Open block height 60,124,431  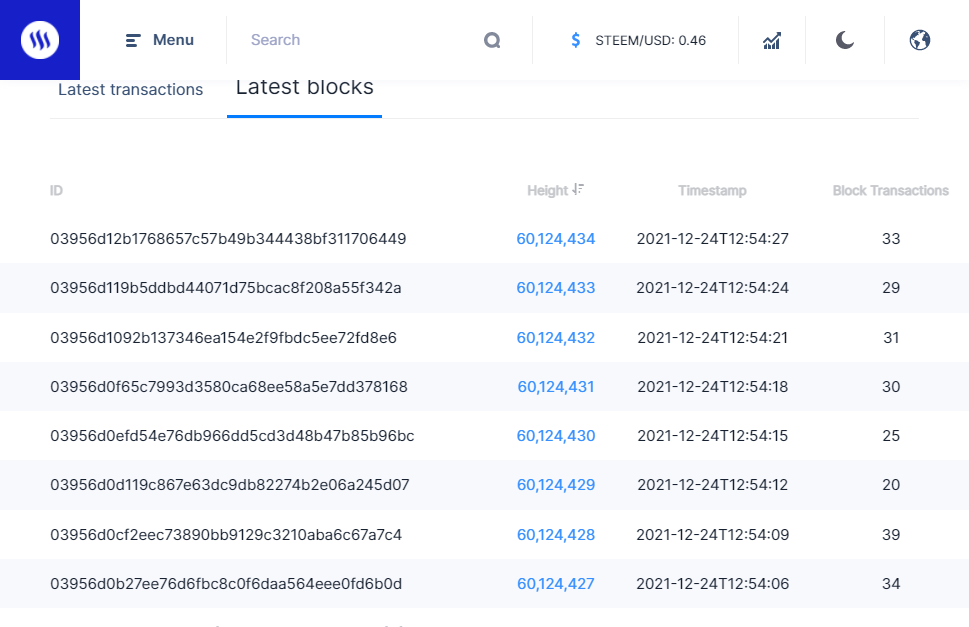click(556, 387)
